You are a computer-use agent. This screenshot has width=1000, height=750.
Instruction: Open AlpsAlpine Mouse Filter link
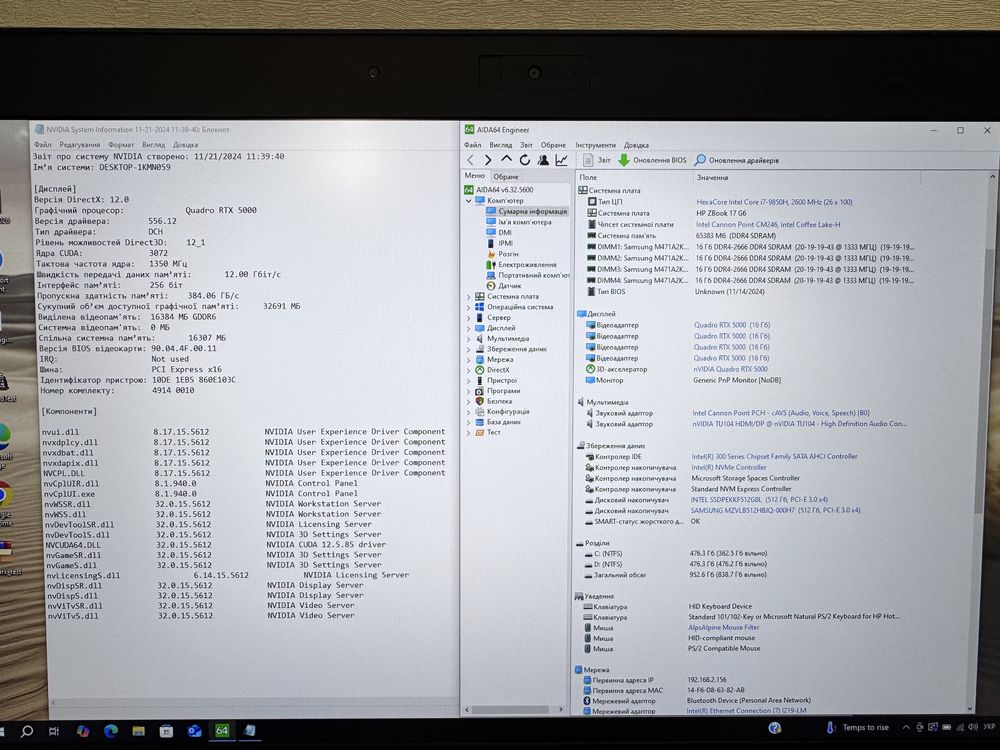[723, 628]
